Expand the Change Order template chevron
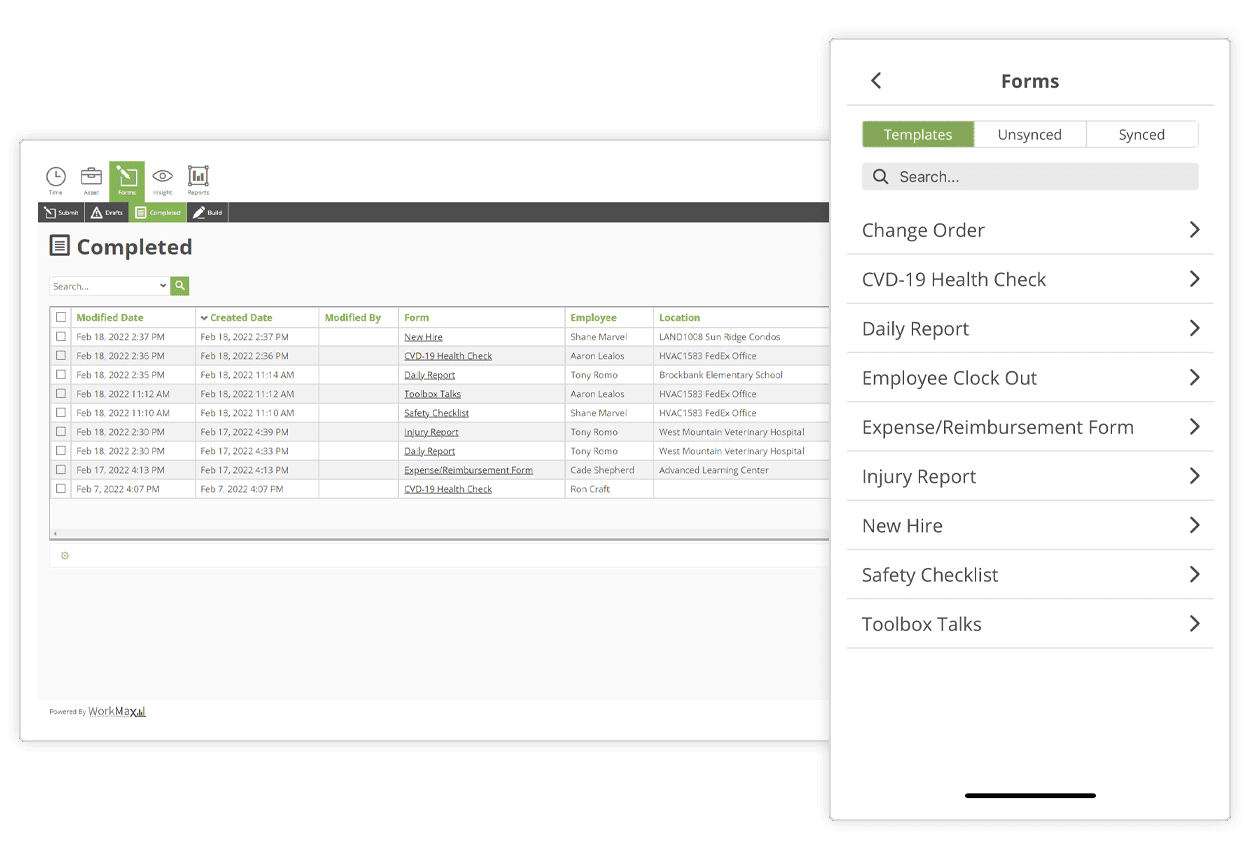The height and width of the screenshot is (864, 1250). point(1194,230)
